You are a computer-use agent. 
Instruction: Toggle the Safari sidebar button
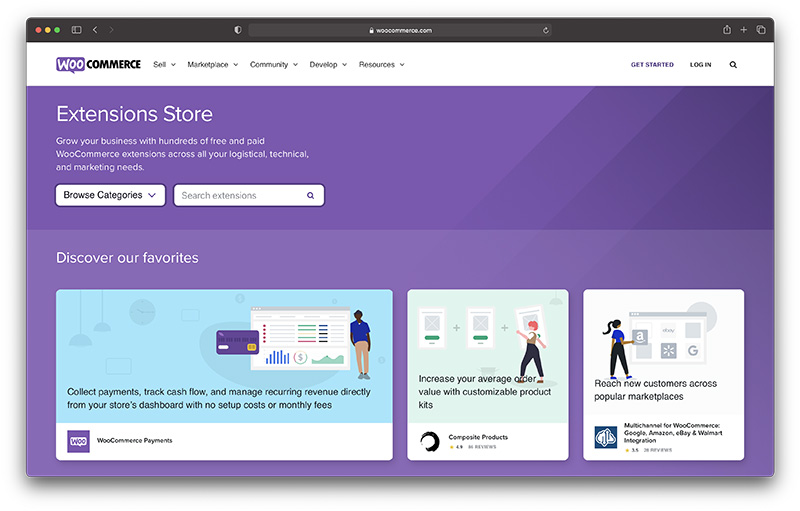pos(76,30)
